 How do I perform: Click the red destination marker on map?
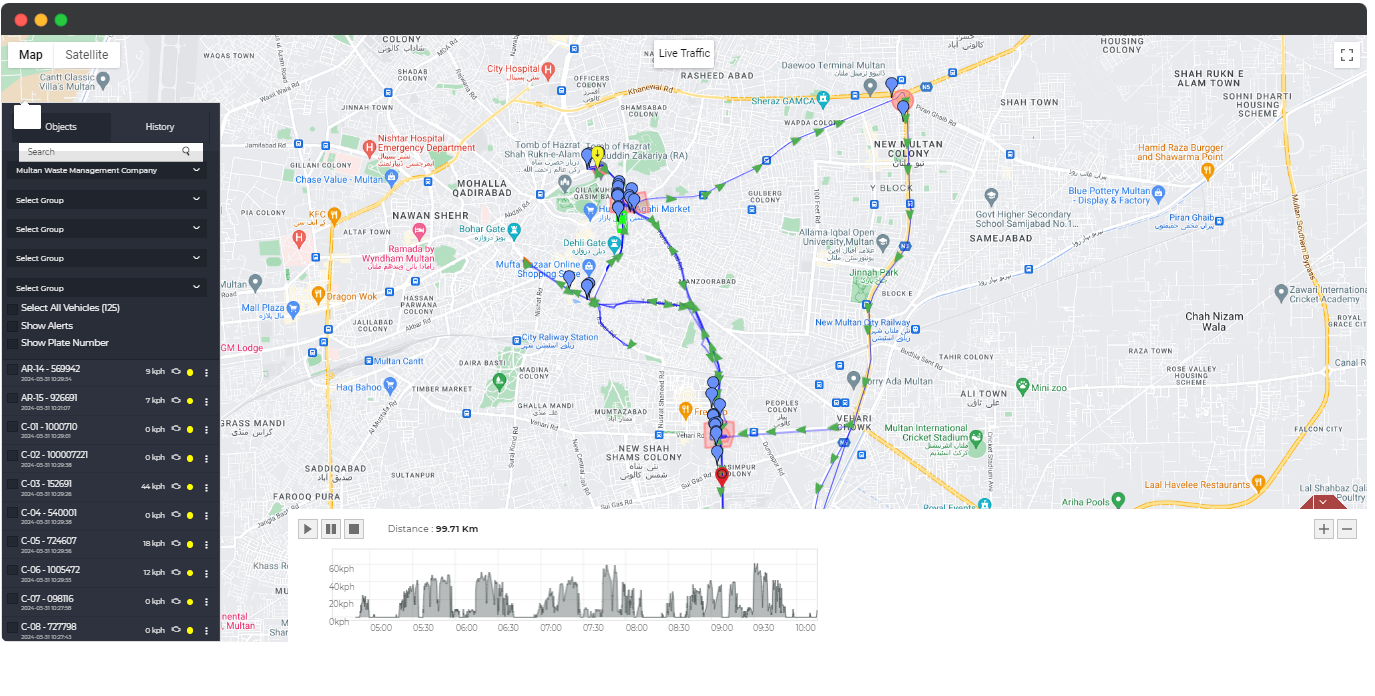[x=722, y=475]
